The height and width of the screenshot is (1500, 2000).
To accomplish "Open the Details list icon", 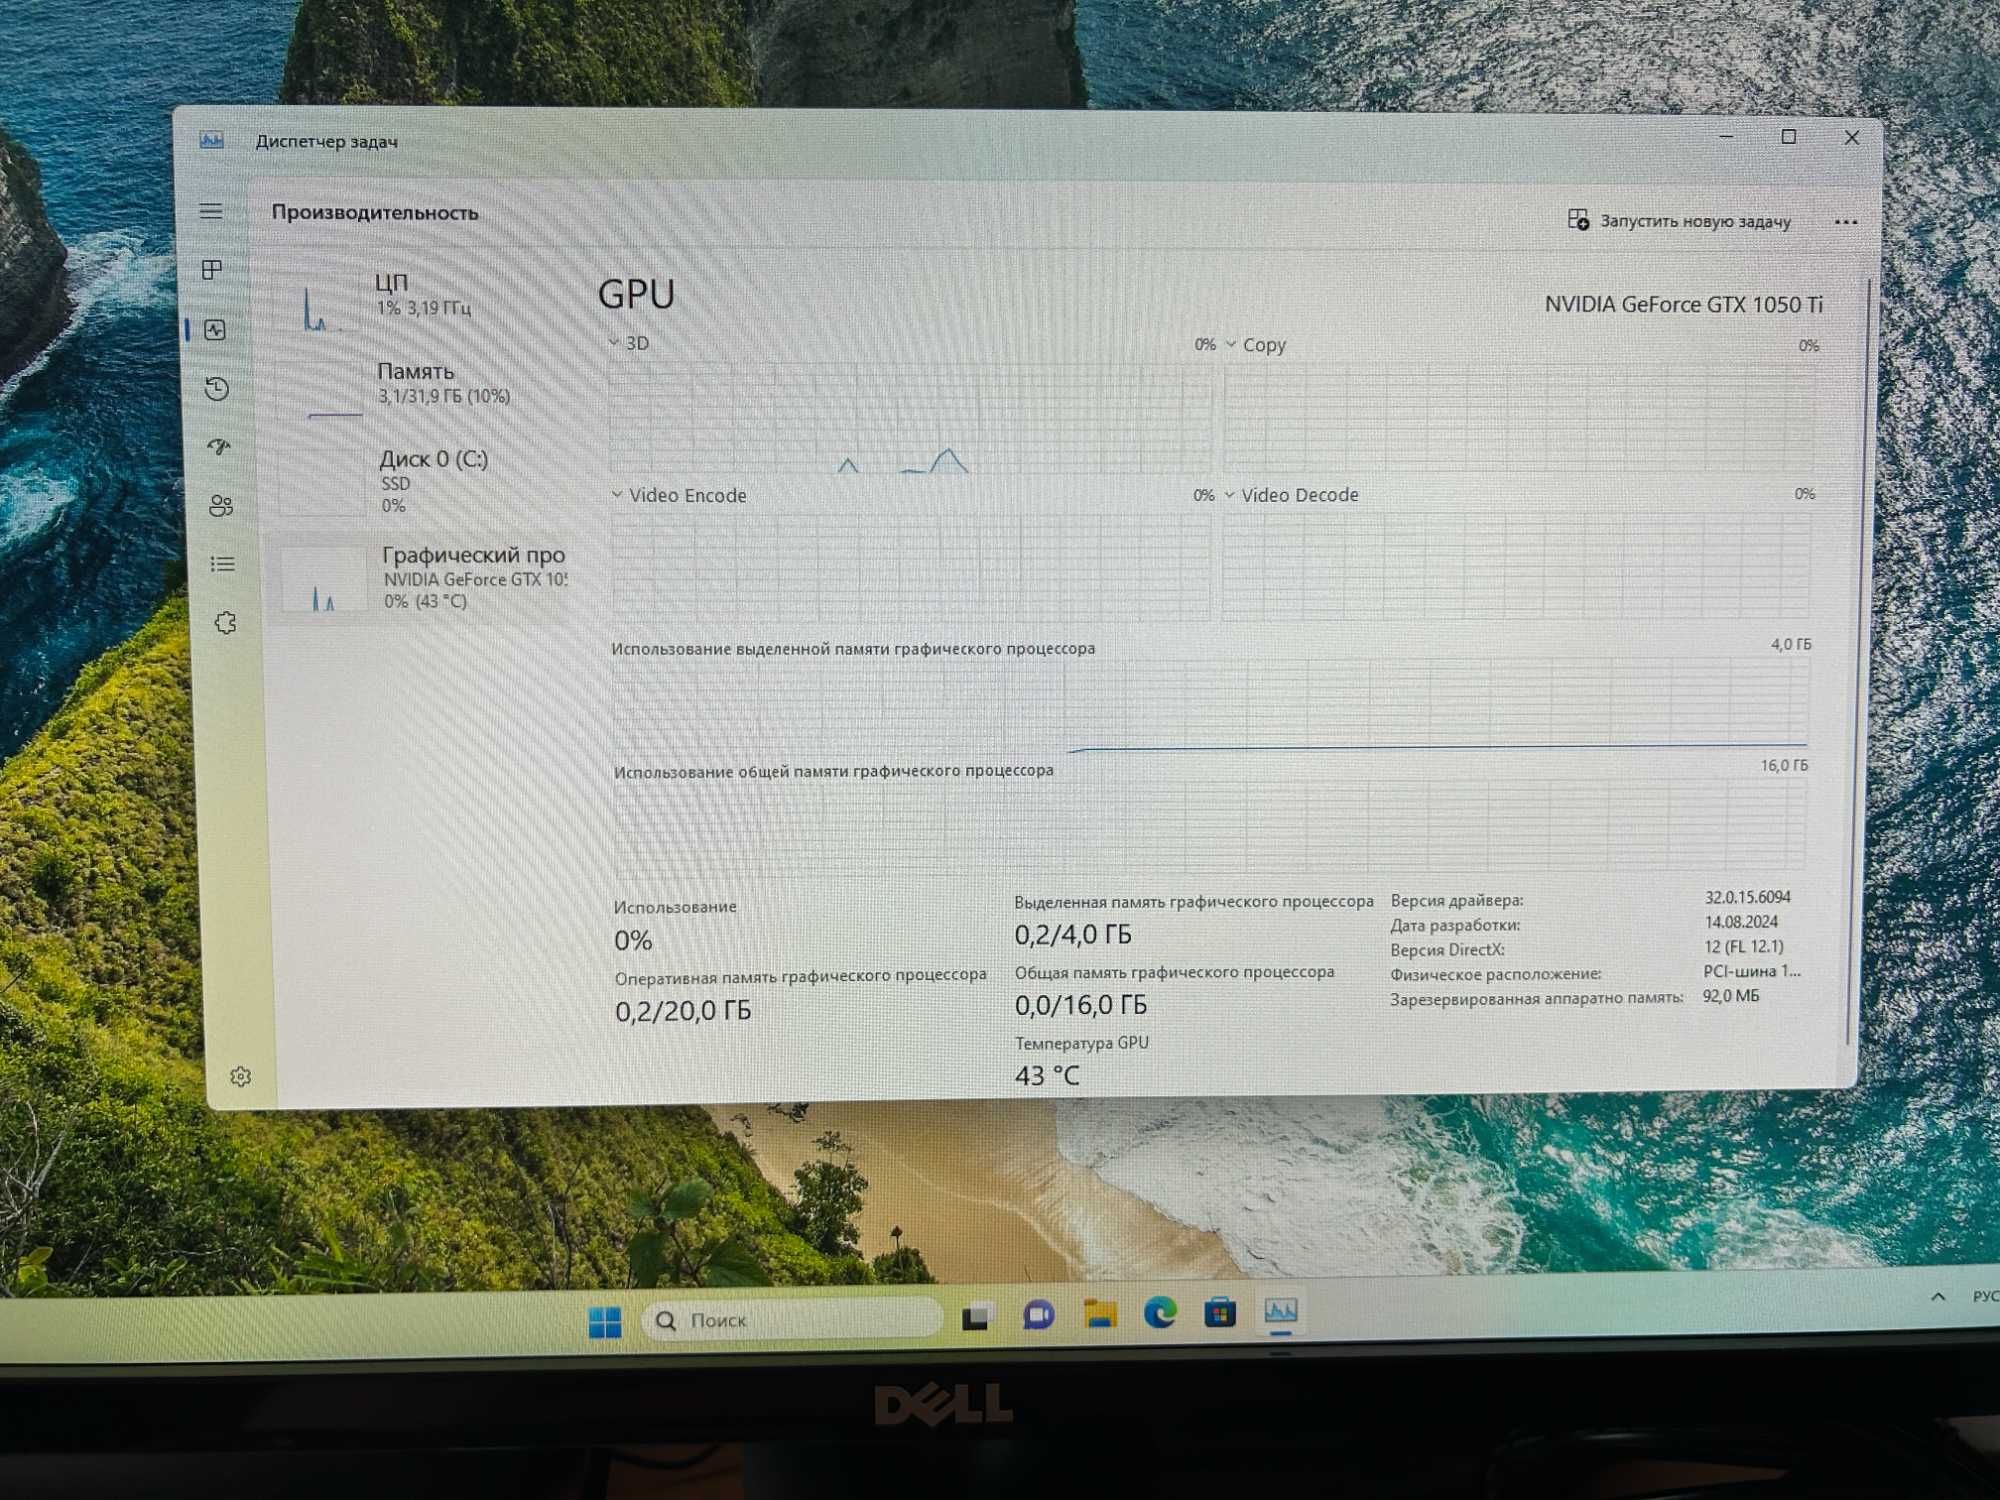I will click(223, 565).
